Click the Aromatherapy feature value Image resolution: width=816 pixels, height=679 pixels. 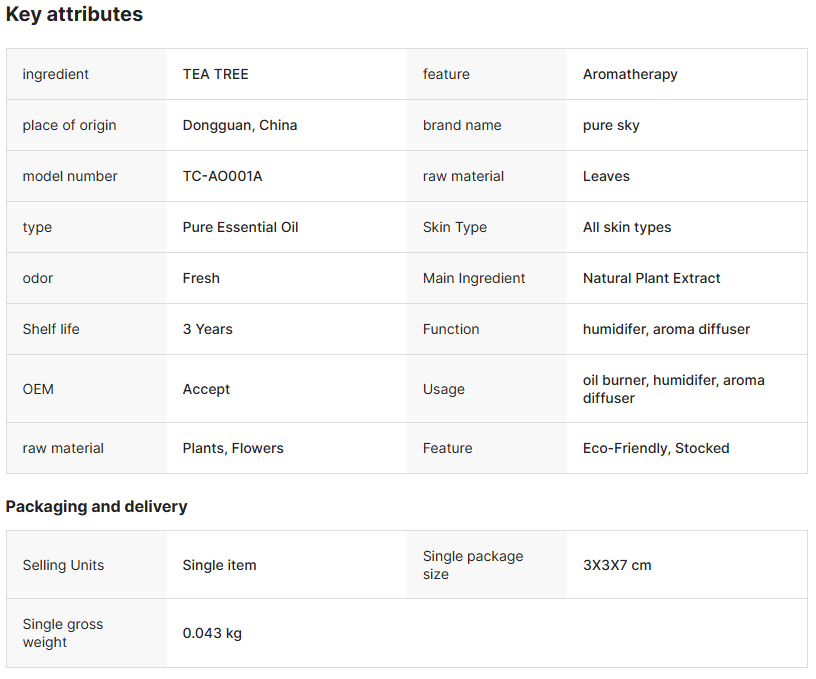click(630, 74)
